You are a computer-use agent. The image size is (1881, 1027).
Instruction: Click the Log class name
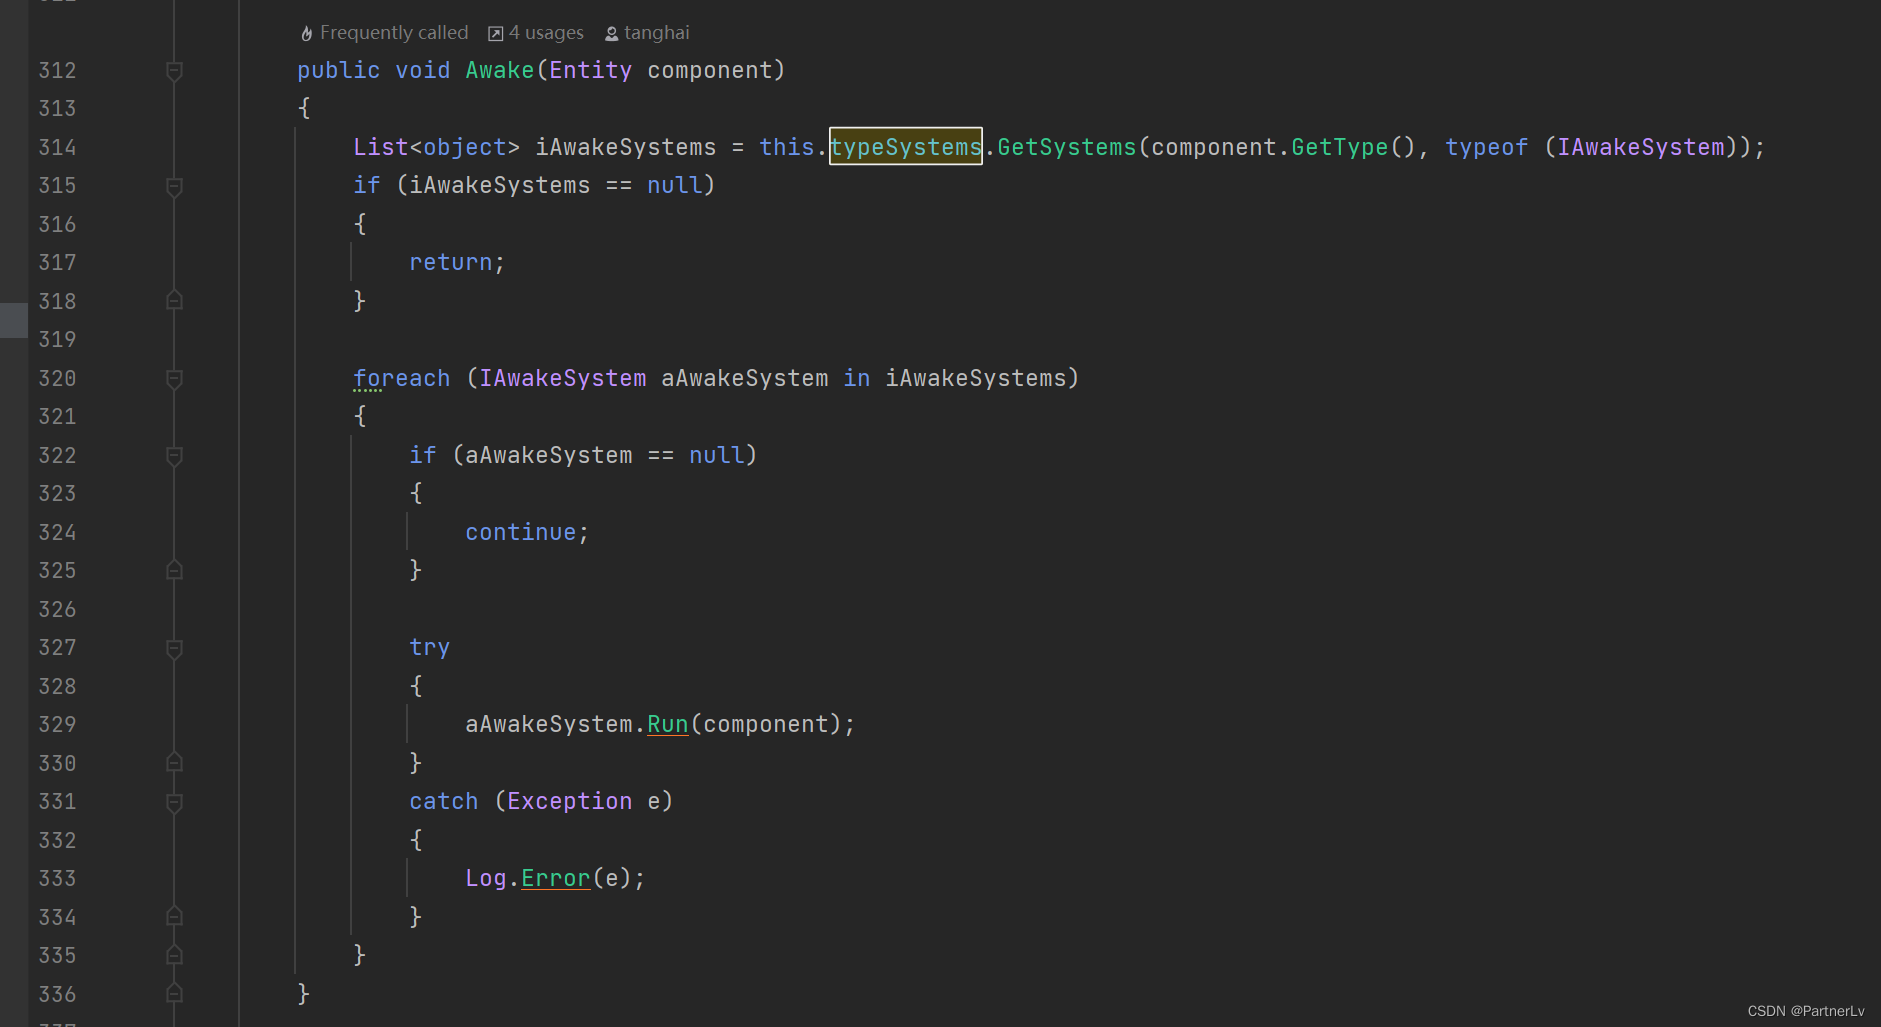pyautogui.click(x=486, y=878)
